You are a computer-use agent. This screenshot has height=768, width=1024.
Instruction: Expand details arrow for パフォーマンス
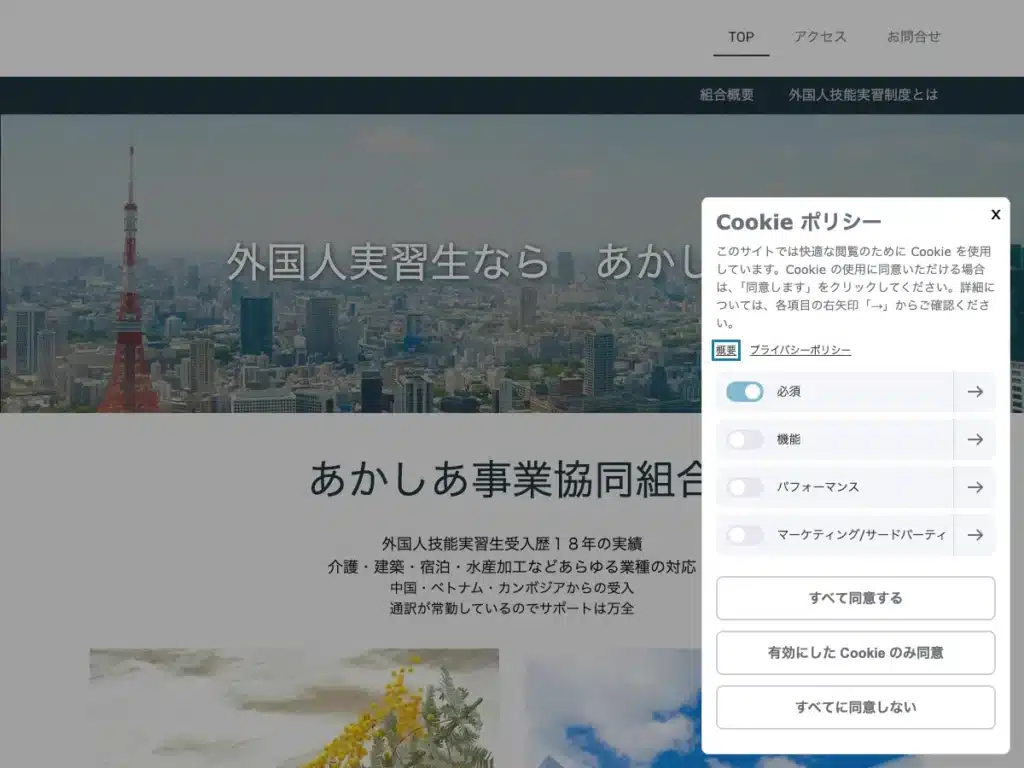(975, 487)
